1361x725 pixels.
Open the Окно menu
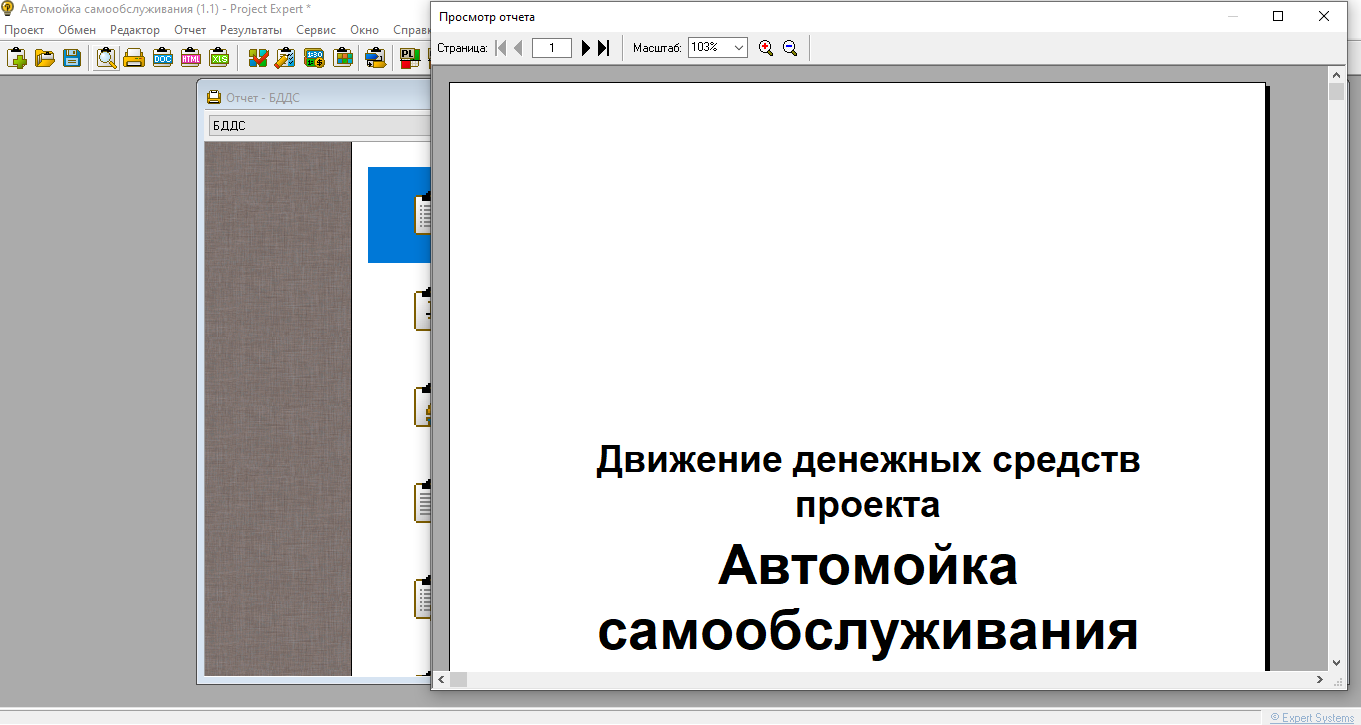click(365, 30)
